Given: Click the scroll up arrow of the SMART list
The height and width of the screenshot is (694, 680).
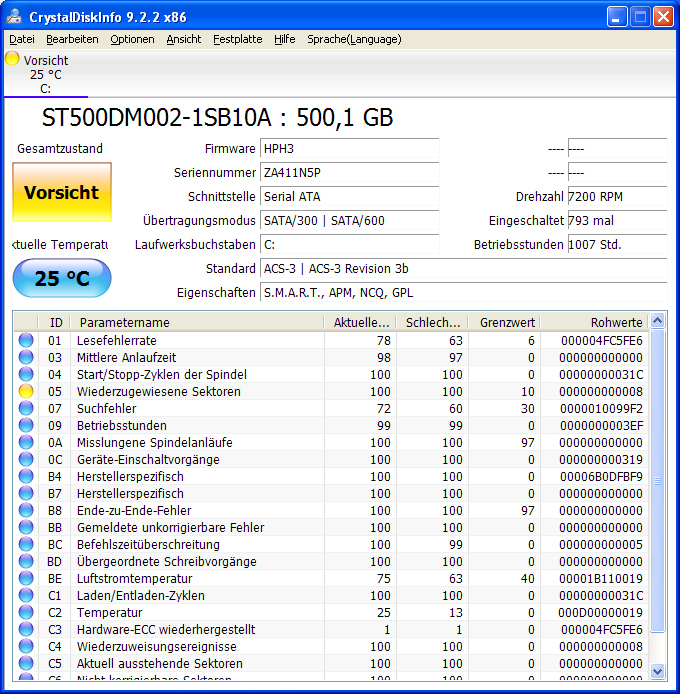Looking at the screenshot, I should [657, 320].
